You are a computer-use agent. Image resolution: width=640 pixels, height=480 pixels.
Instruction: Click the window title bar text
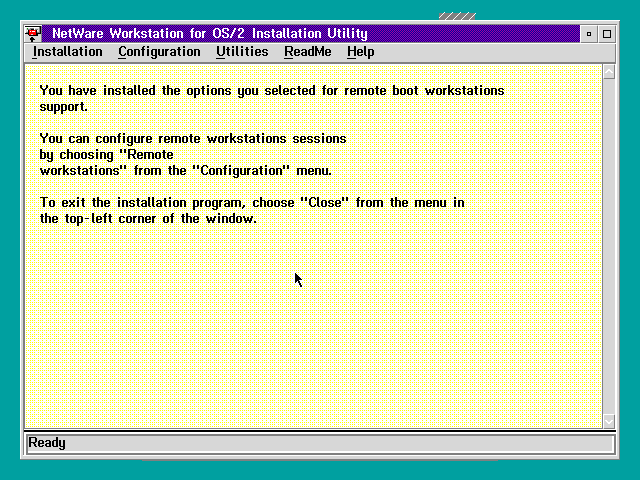click(210, 33)
